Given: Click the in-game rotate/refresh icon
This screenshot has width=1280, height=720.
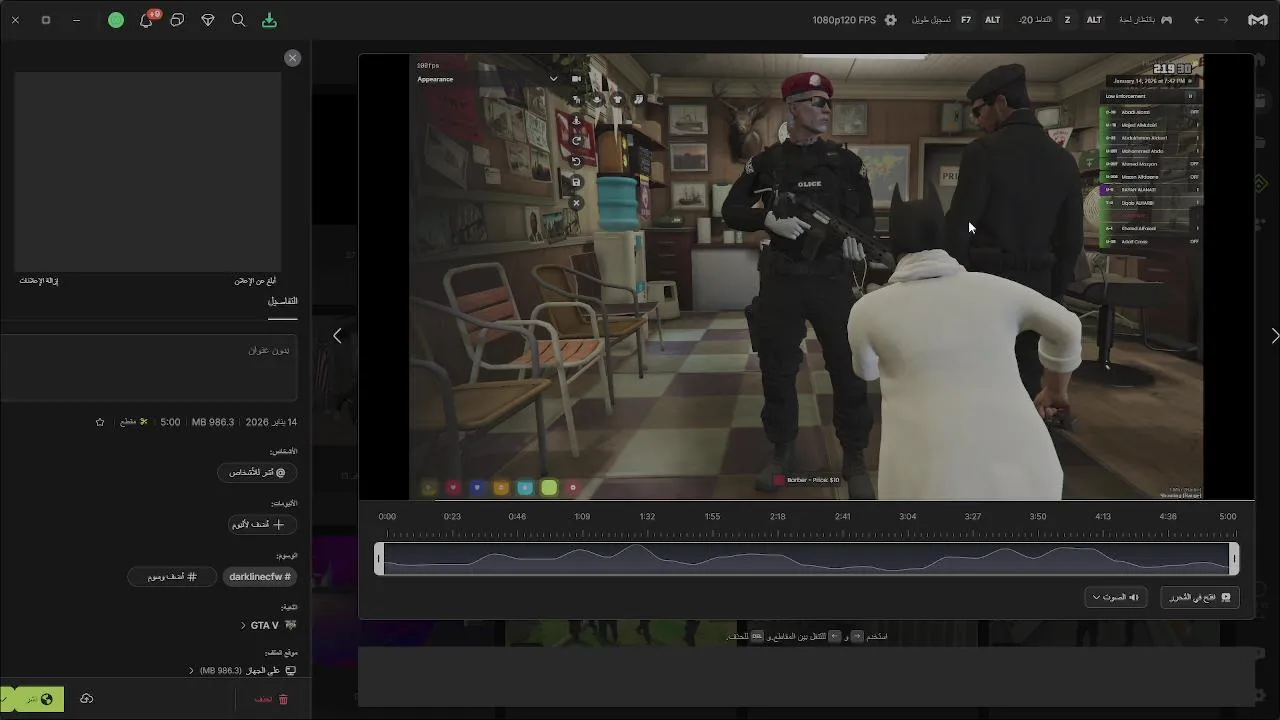Looking at the screenshot, I should 576,141.
